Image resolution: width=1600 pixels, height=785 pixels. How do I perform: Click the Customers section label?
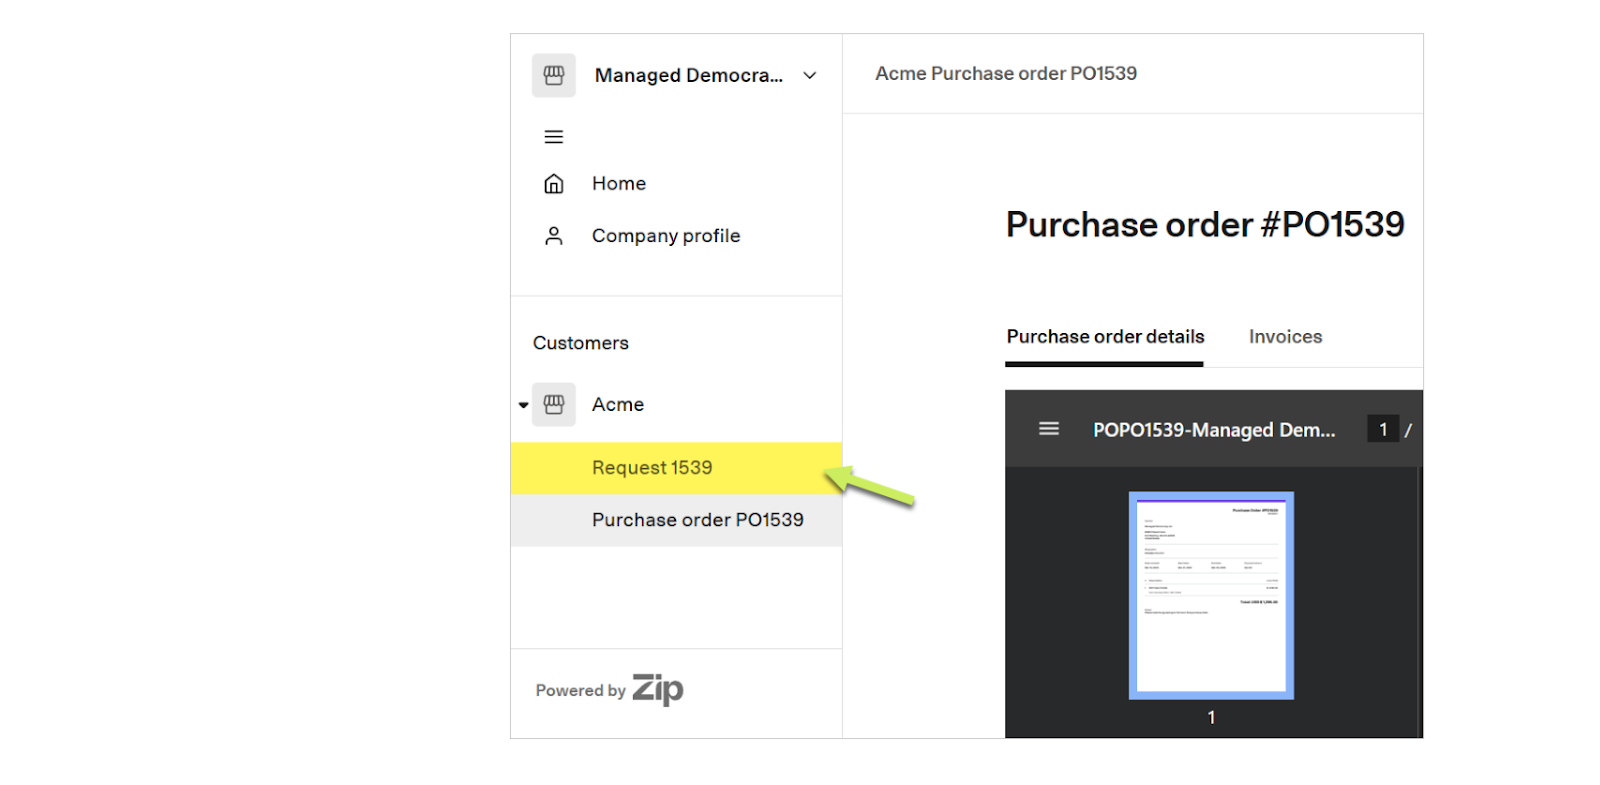point(581,343)
